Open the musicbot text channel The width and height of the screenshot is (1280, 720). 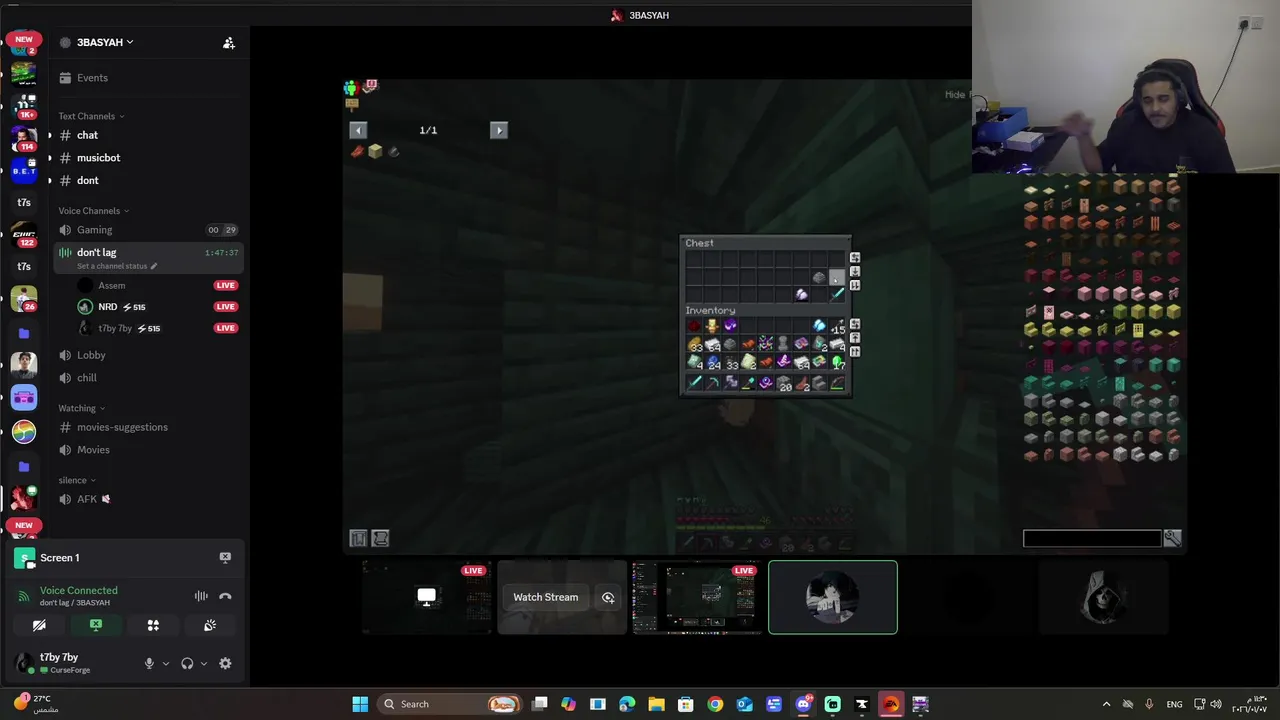148,158
